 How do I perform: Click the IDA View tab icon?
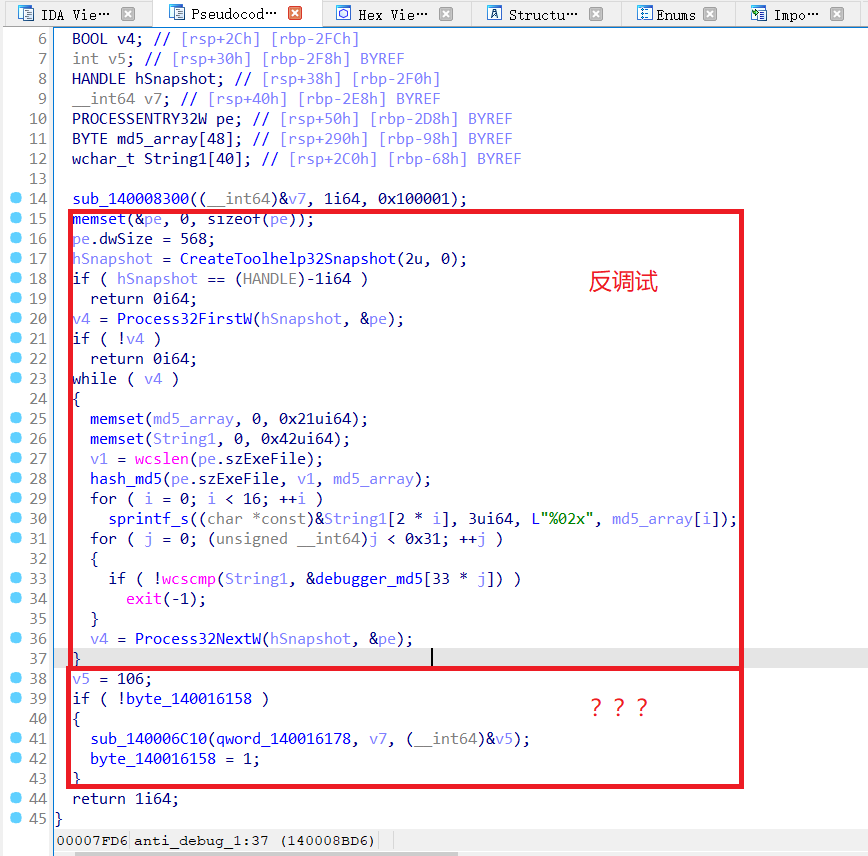tap(27, 14)
